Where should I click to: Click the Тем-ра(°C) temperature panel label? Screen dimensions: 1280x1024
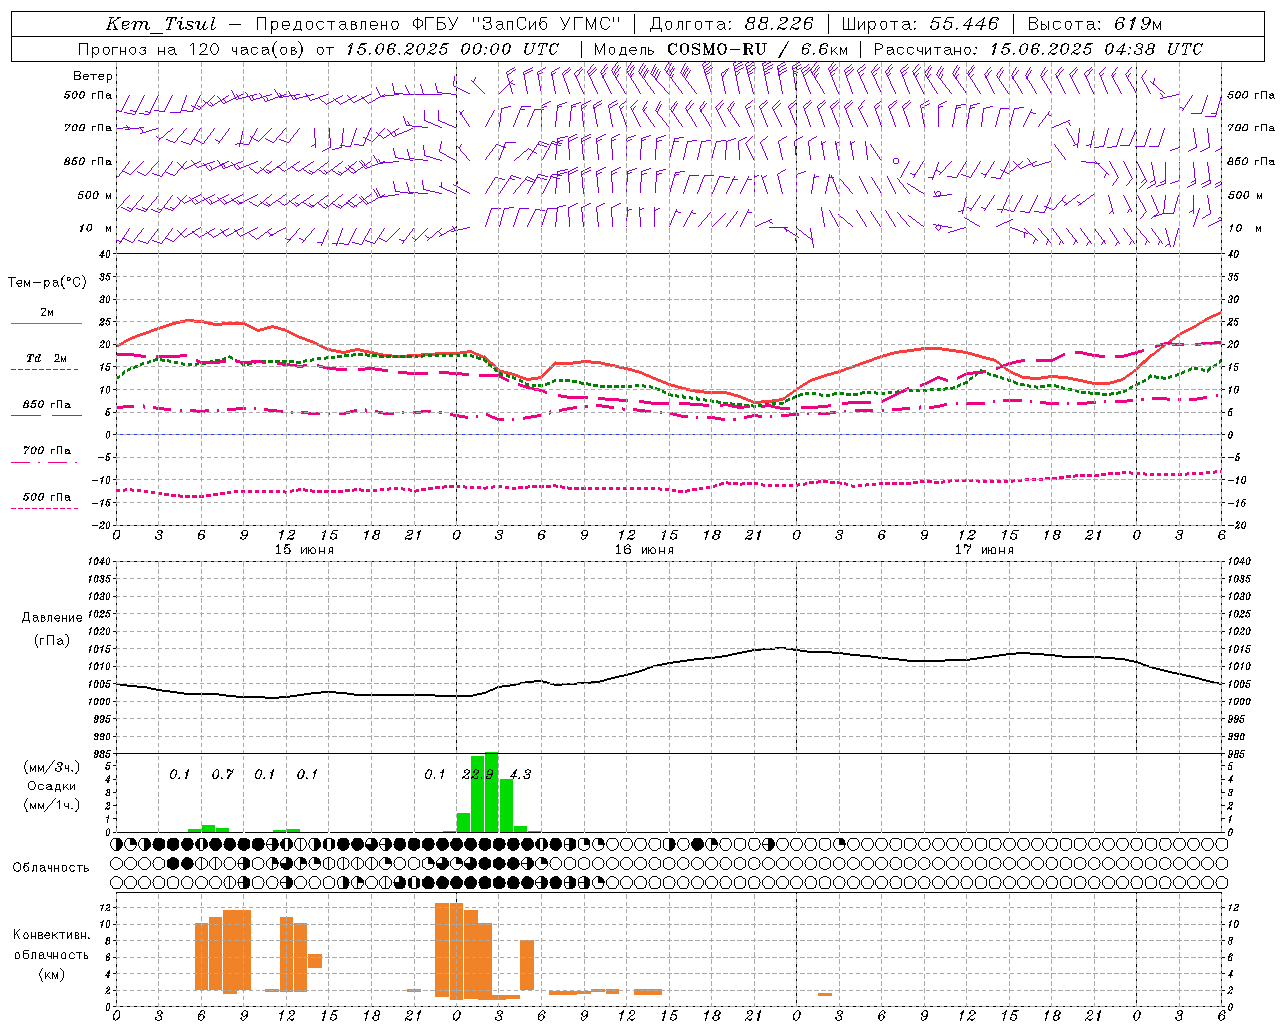pos(47,283)
